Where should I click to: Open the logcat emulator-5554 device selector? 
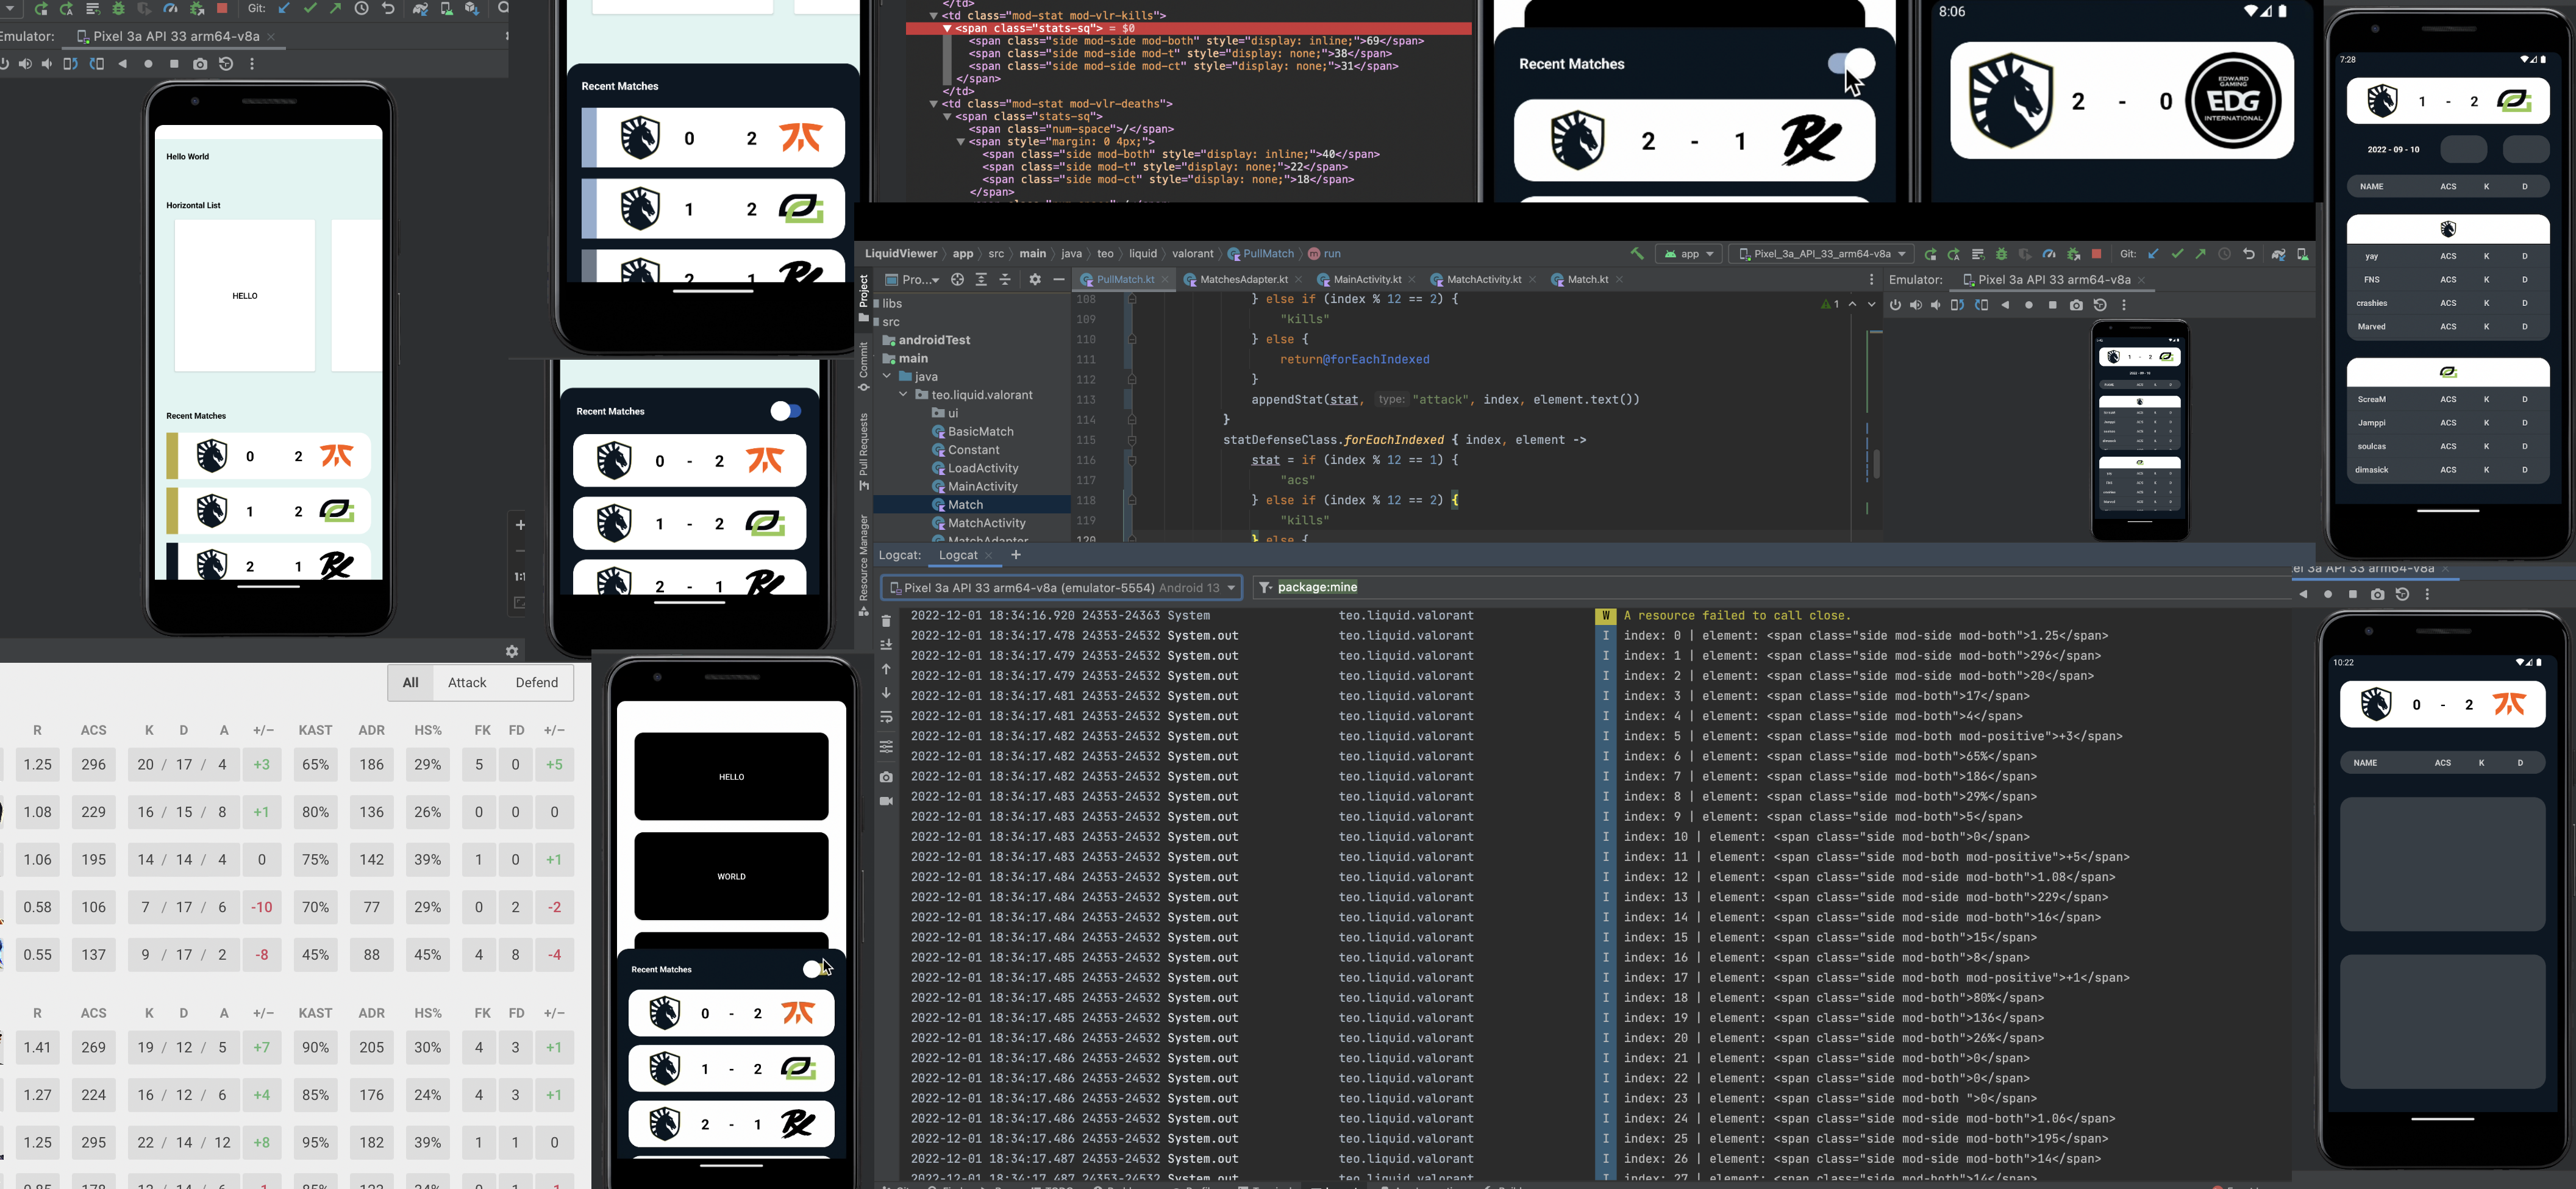1061,588
